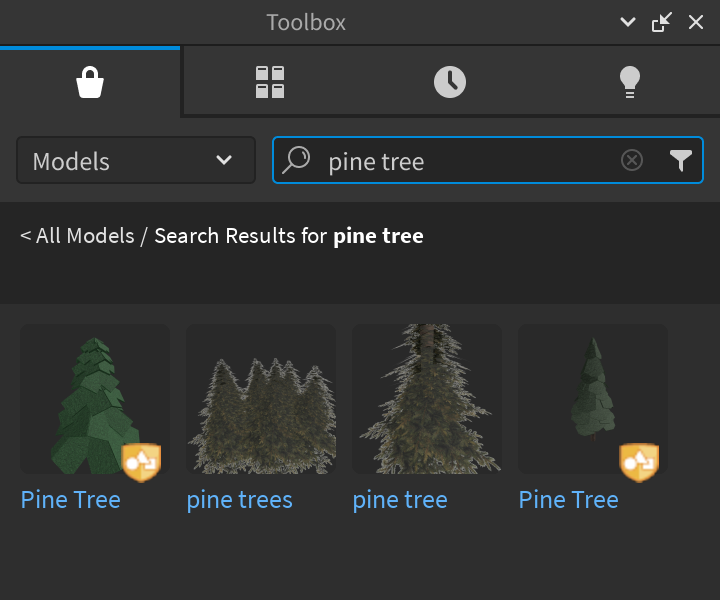Click the search magnifier icon
The width and height of the screenshot is (720, 600).
(x=297, y=160)
